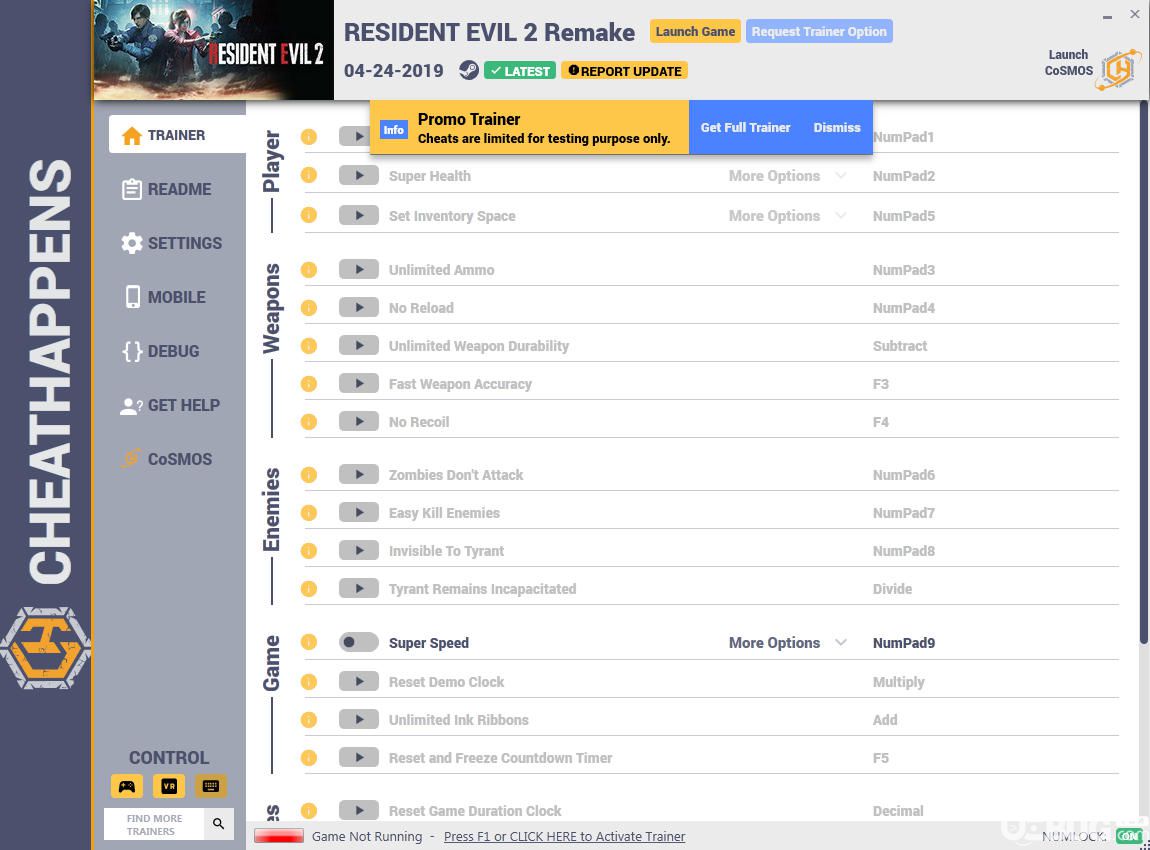Image resolution: width=1150 pixels, height=850 pixels.
Task: Click info icon for Easy Kill Enemies
Action: pos(309,513)
